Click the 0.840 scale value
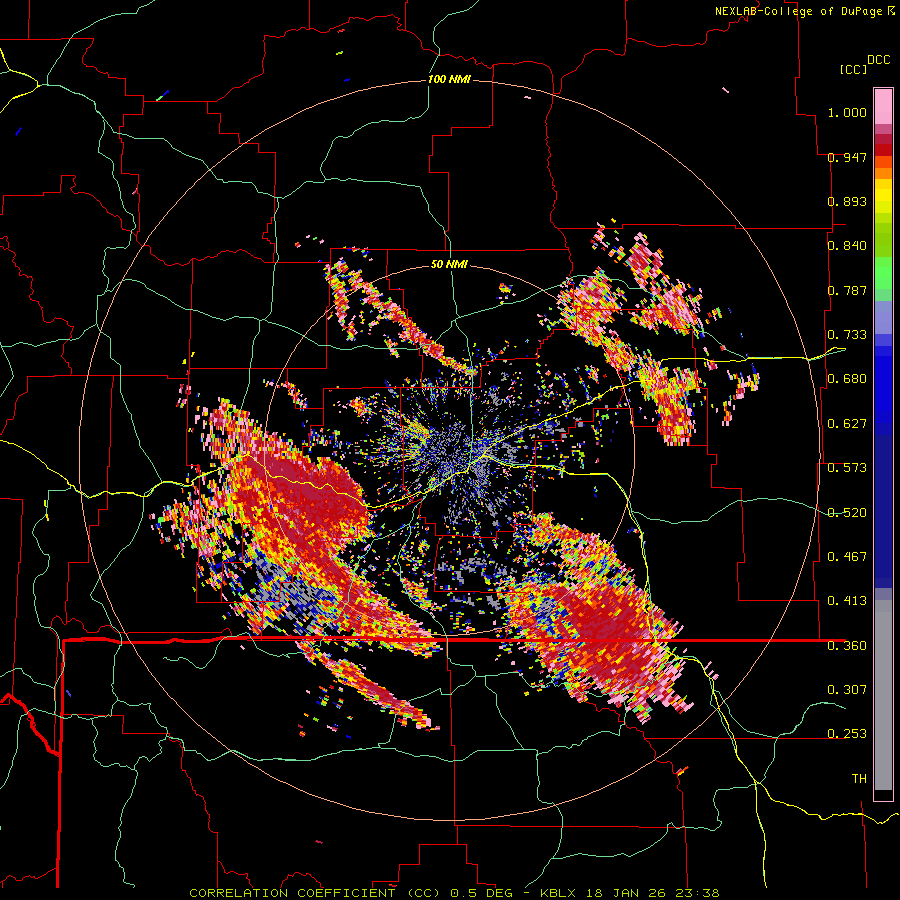 tap(847, 246)
